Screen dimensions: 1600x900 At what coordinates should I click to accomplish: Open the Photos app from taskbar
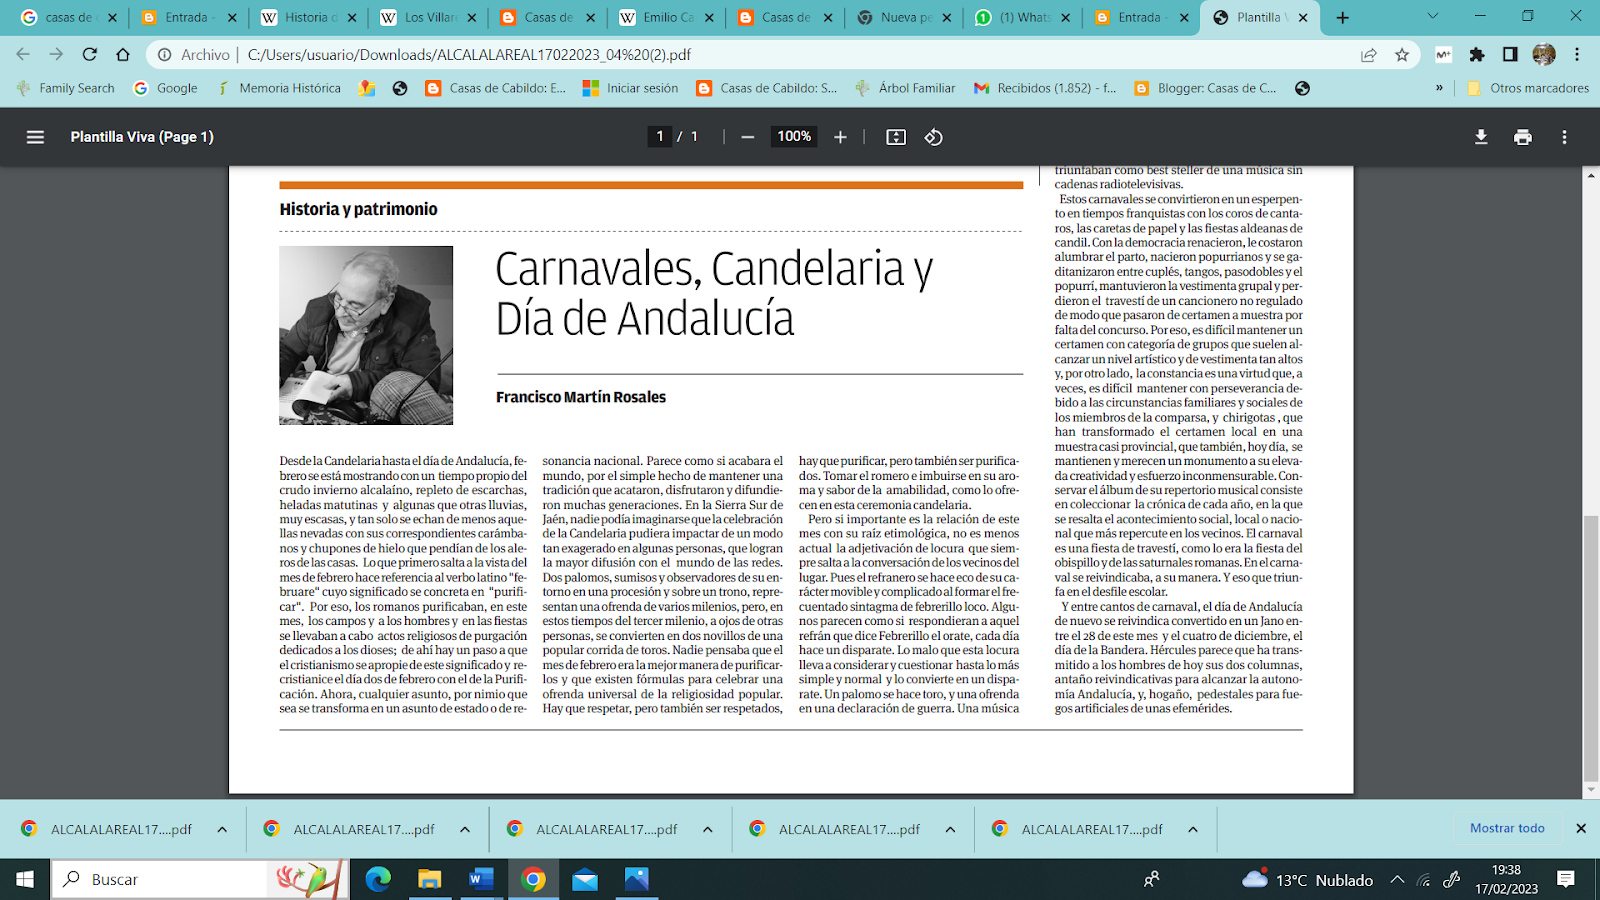(x=637, y=879)
